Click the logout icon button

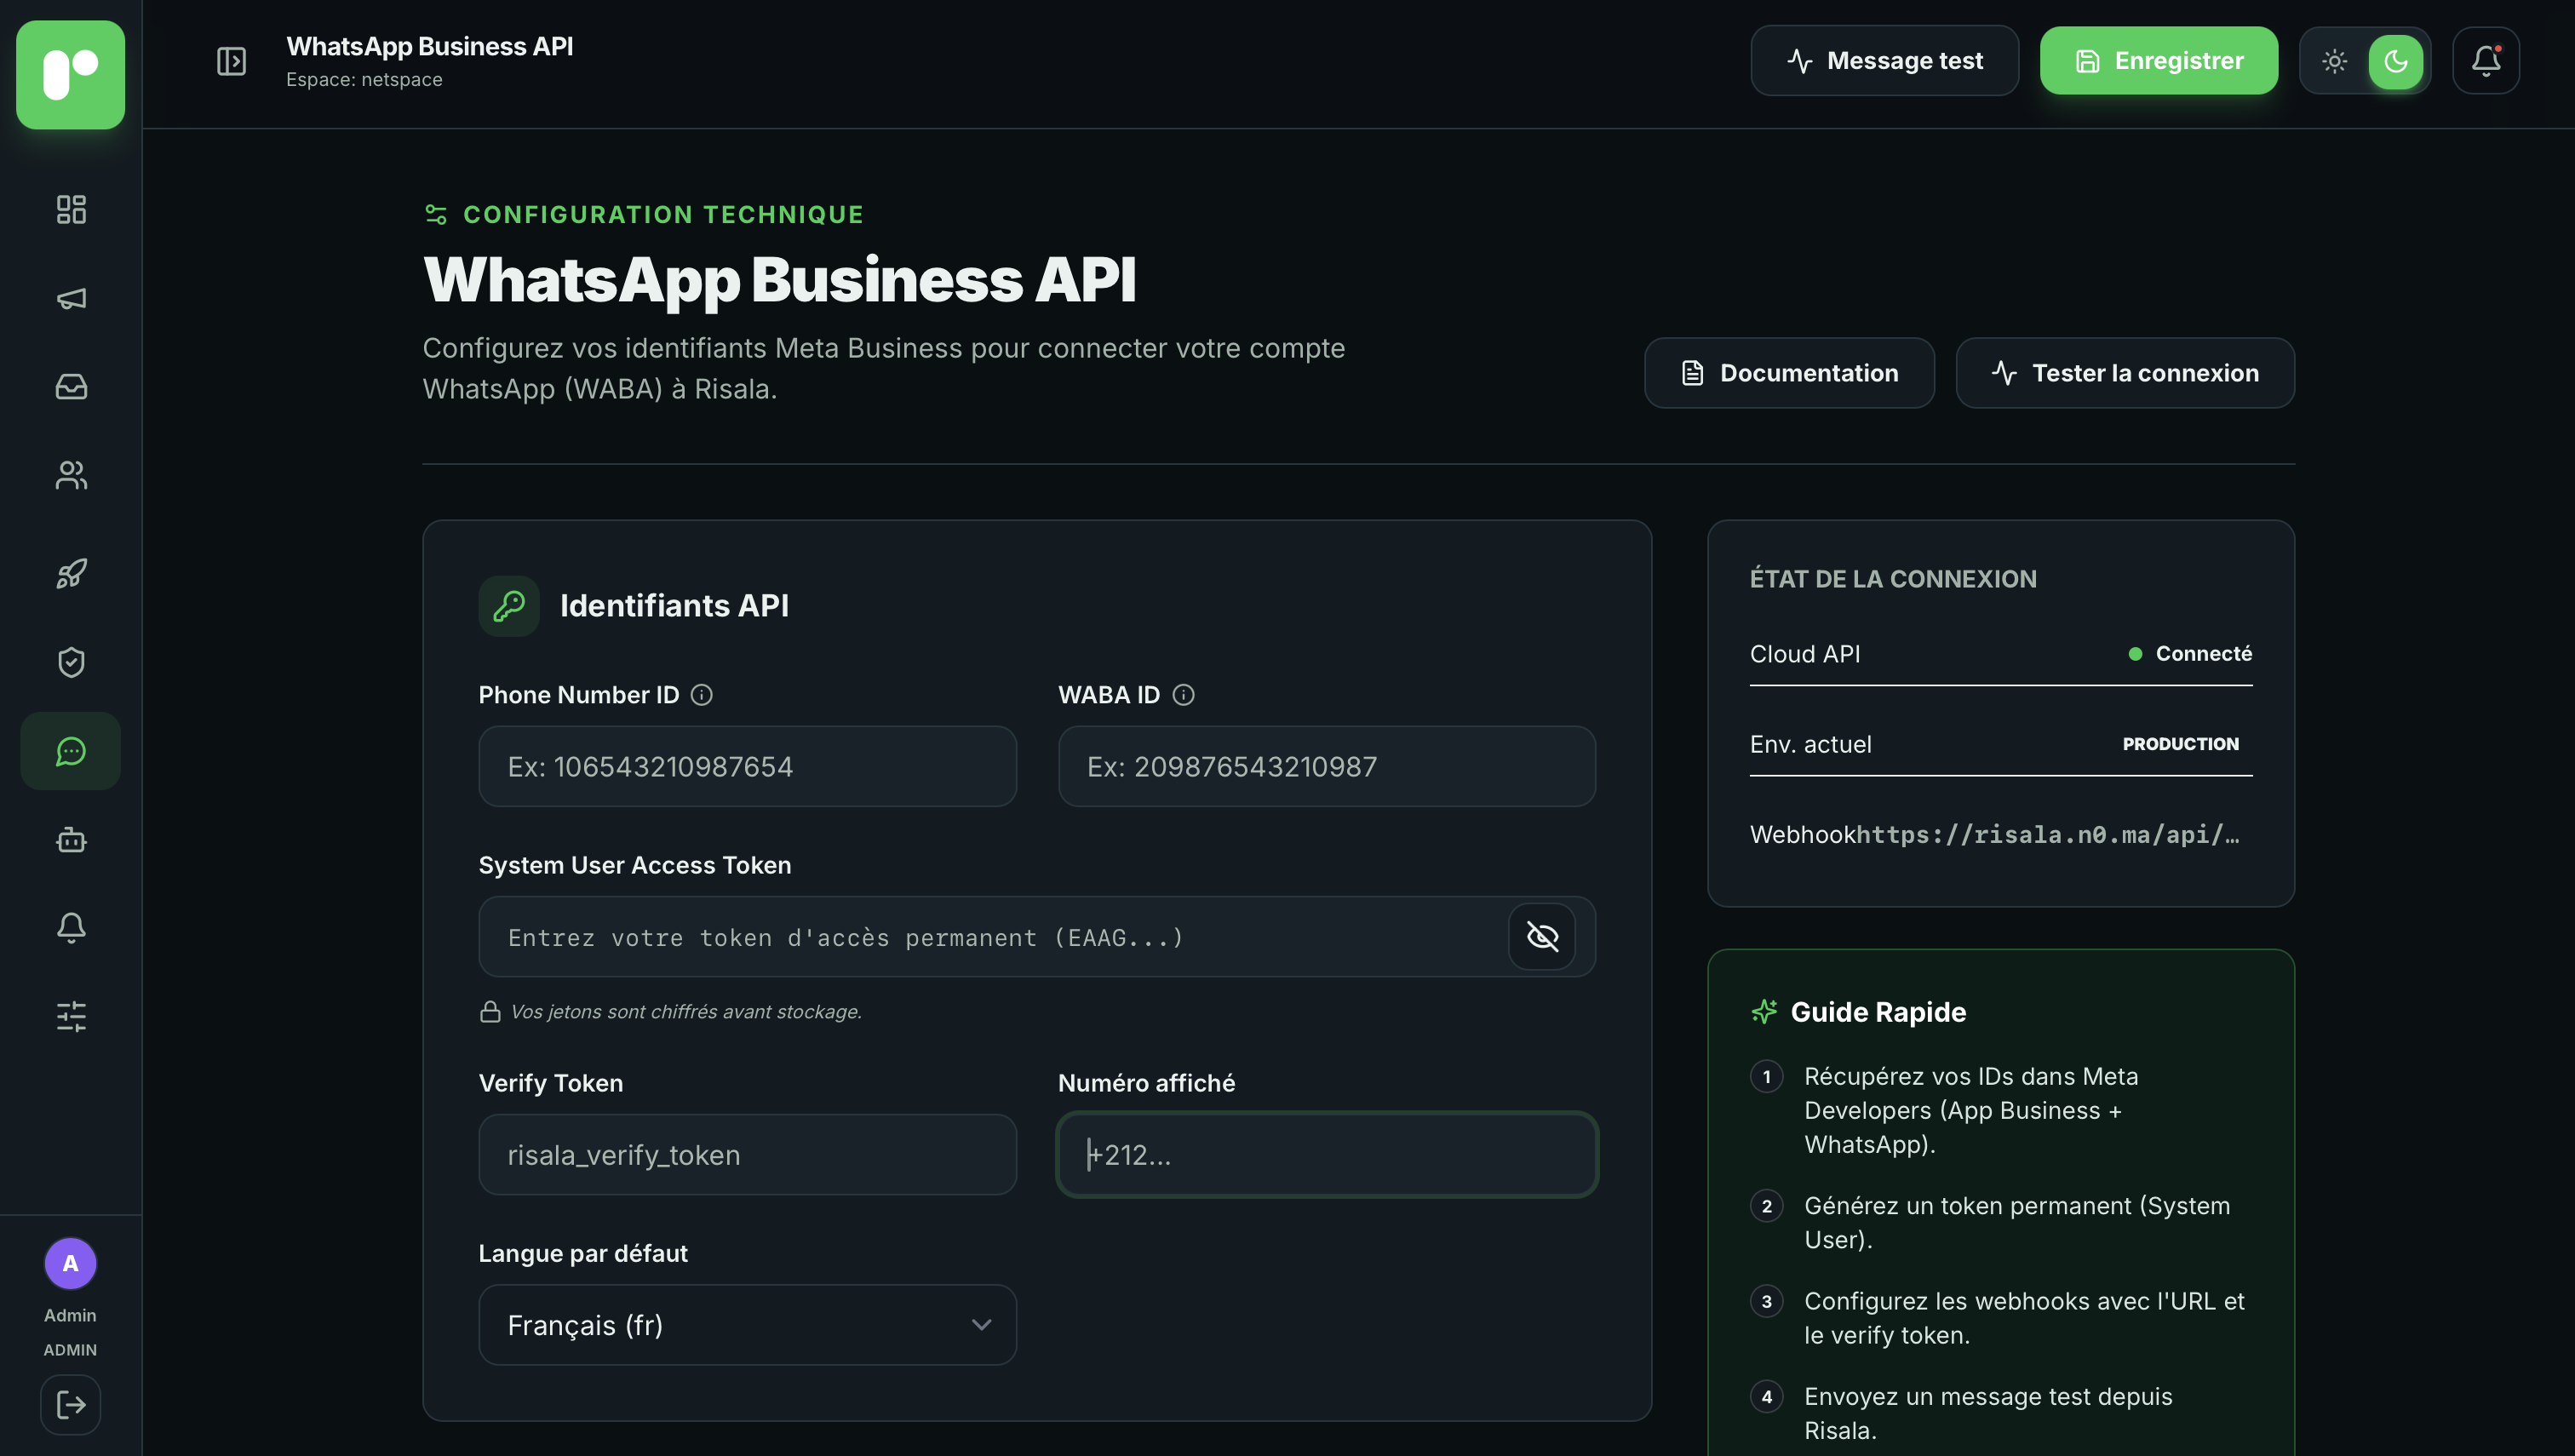71,1405
